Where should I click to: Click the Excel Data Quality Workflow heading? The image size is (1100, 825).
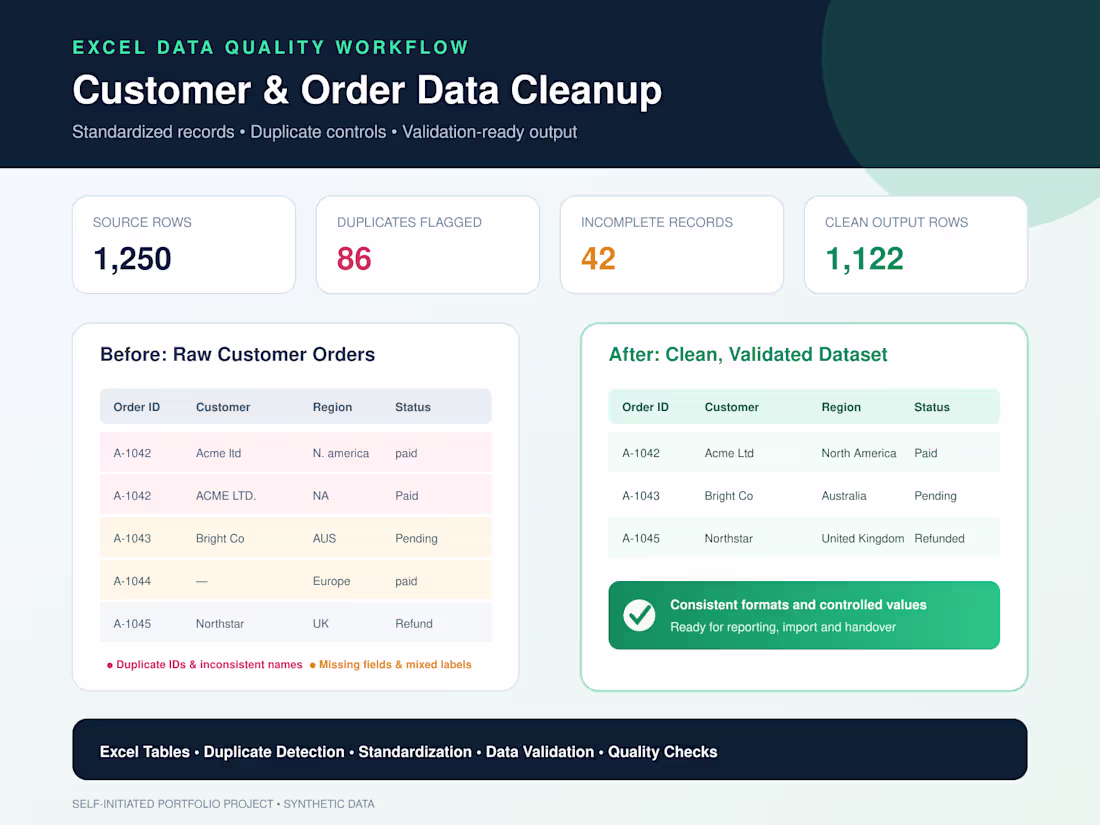point(271,47)
